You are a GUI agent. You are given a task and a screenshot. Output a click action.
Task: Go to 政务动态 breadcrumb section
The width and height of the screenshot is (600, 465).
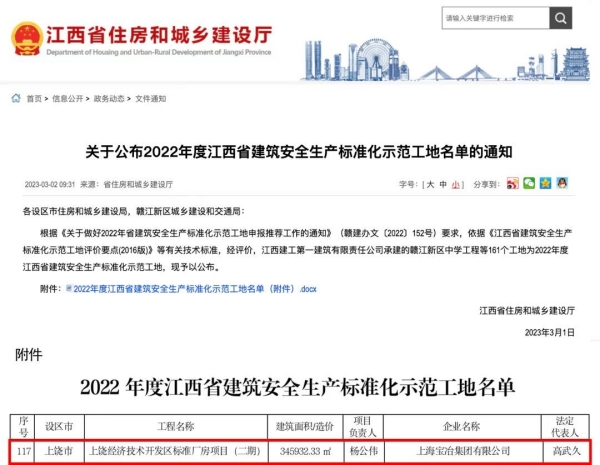(x=109, y=99)
